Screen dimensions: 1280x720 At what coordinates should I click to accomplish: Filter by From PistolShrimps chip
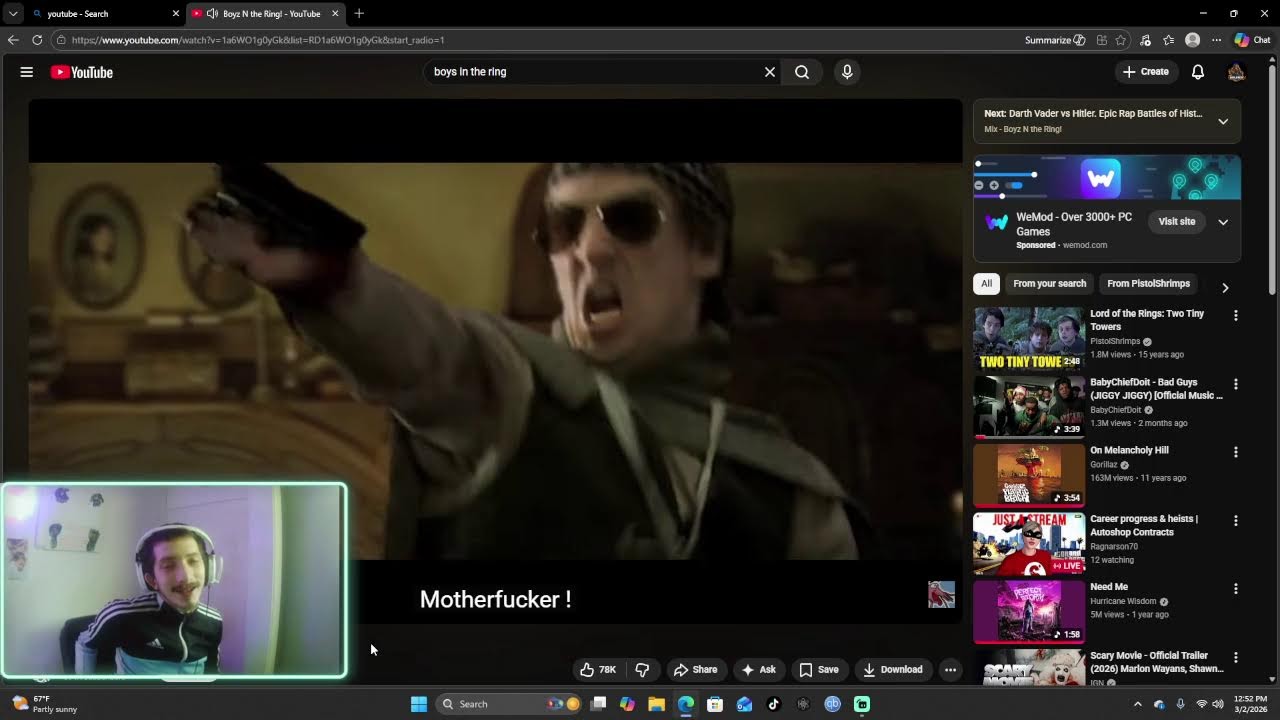coord(1148,284)
